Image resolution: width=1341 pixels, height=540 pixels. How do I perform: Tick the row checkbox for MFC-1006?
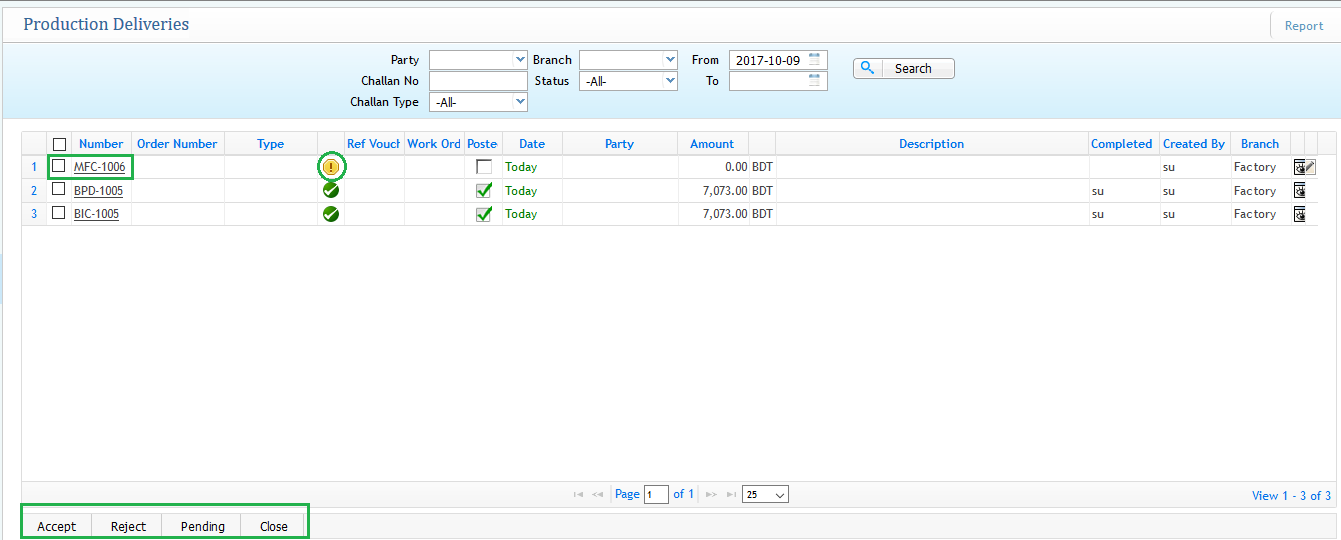(59, 166)
